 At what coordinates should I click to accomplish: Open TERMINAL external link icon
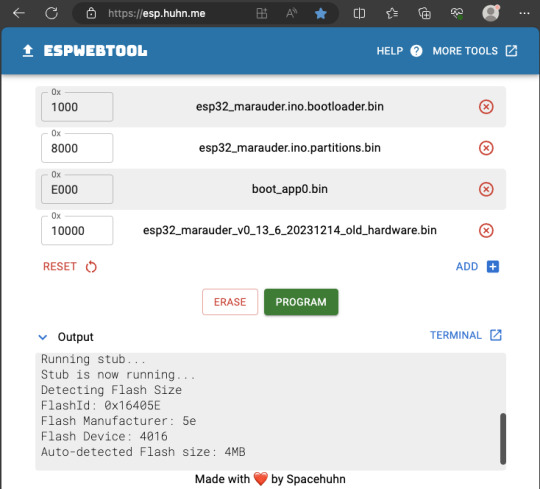coord(496,335)
